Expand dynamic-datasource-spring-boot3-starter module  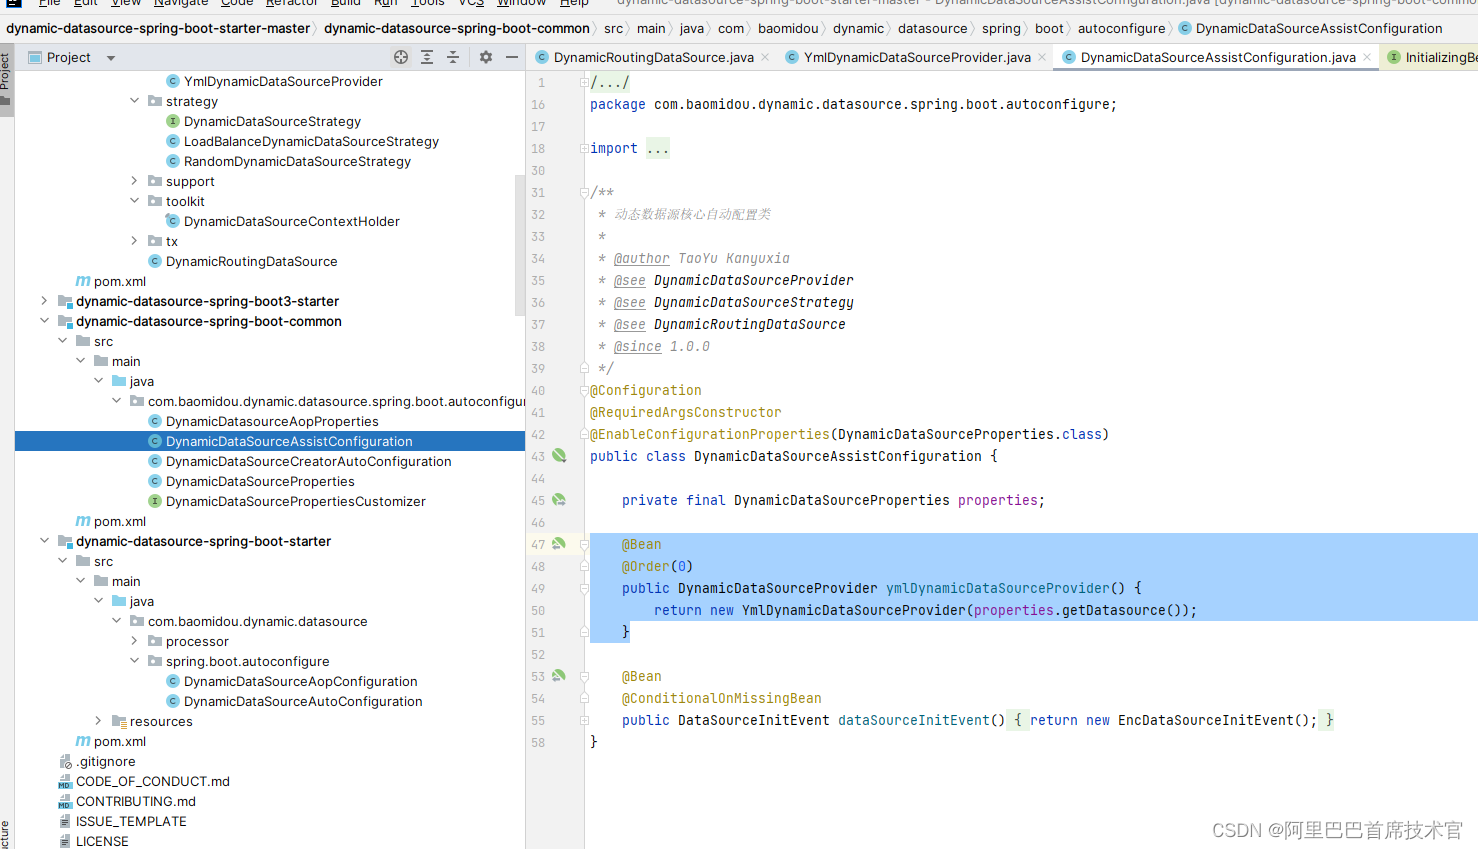pyautogui.click(x=44, y=301)
